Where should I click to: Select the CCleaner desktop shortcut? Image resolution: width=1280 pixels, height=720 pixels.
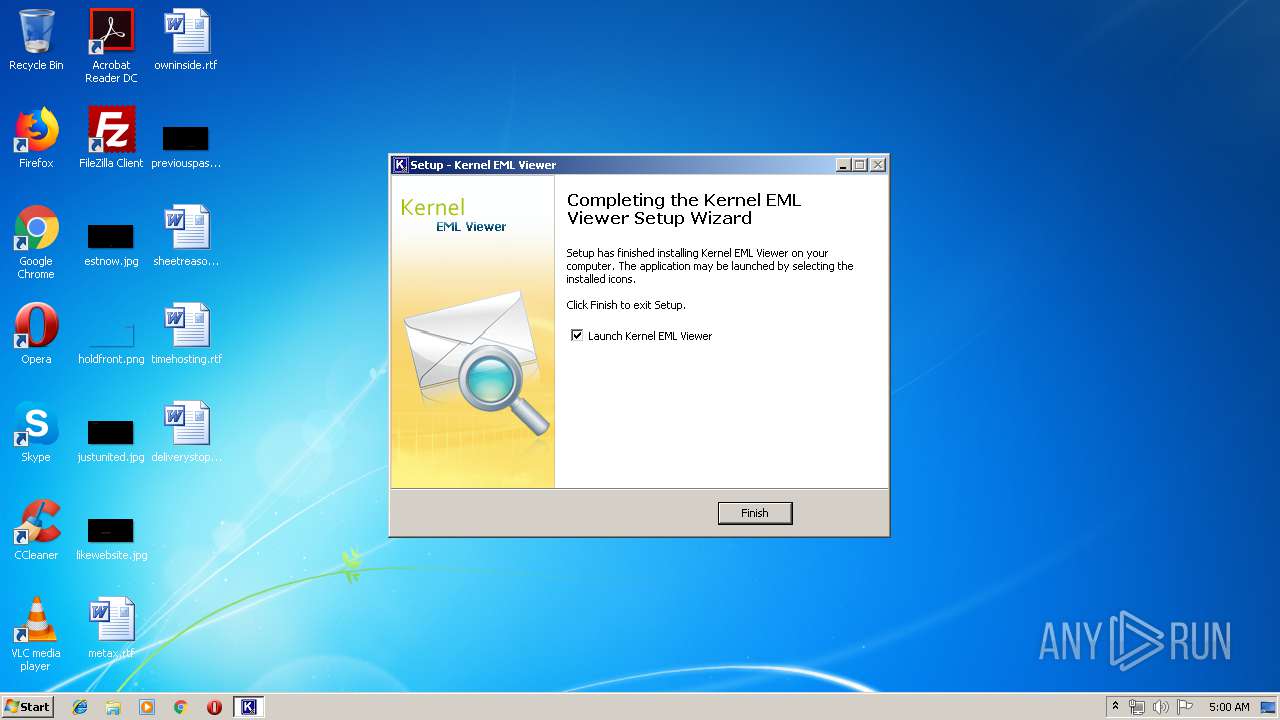click(x=36, y=530)
